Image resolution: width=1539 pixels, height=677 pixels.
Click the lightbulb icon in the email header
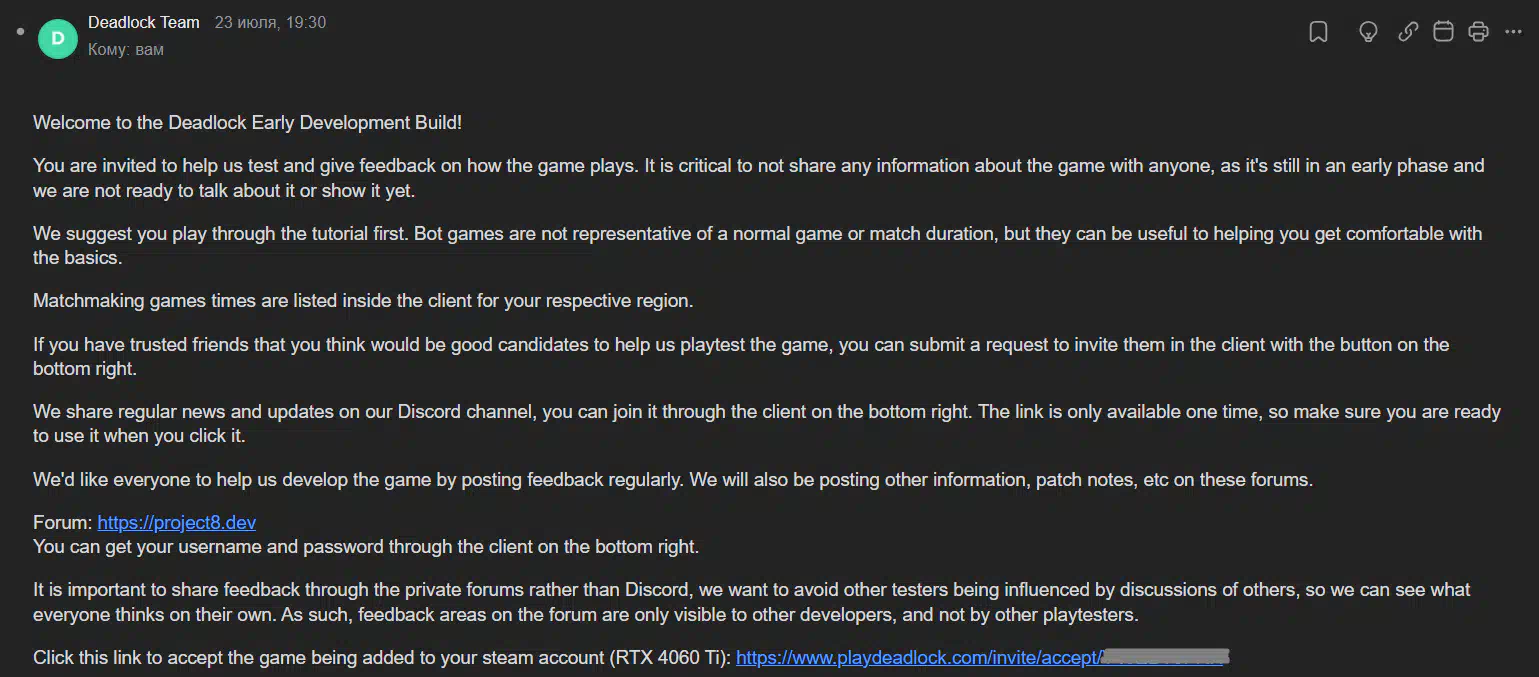1368,32
